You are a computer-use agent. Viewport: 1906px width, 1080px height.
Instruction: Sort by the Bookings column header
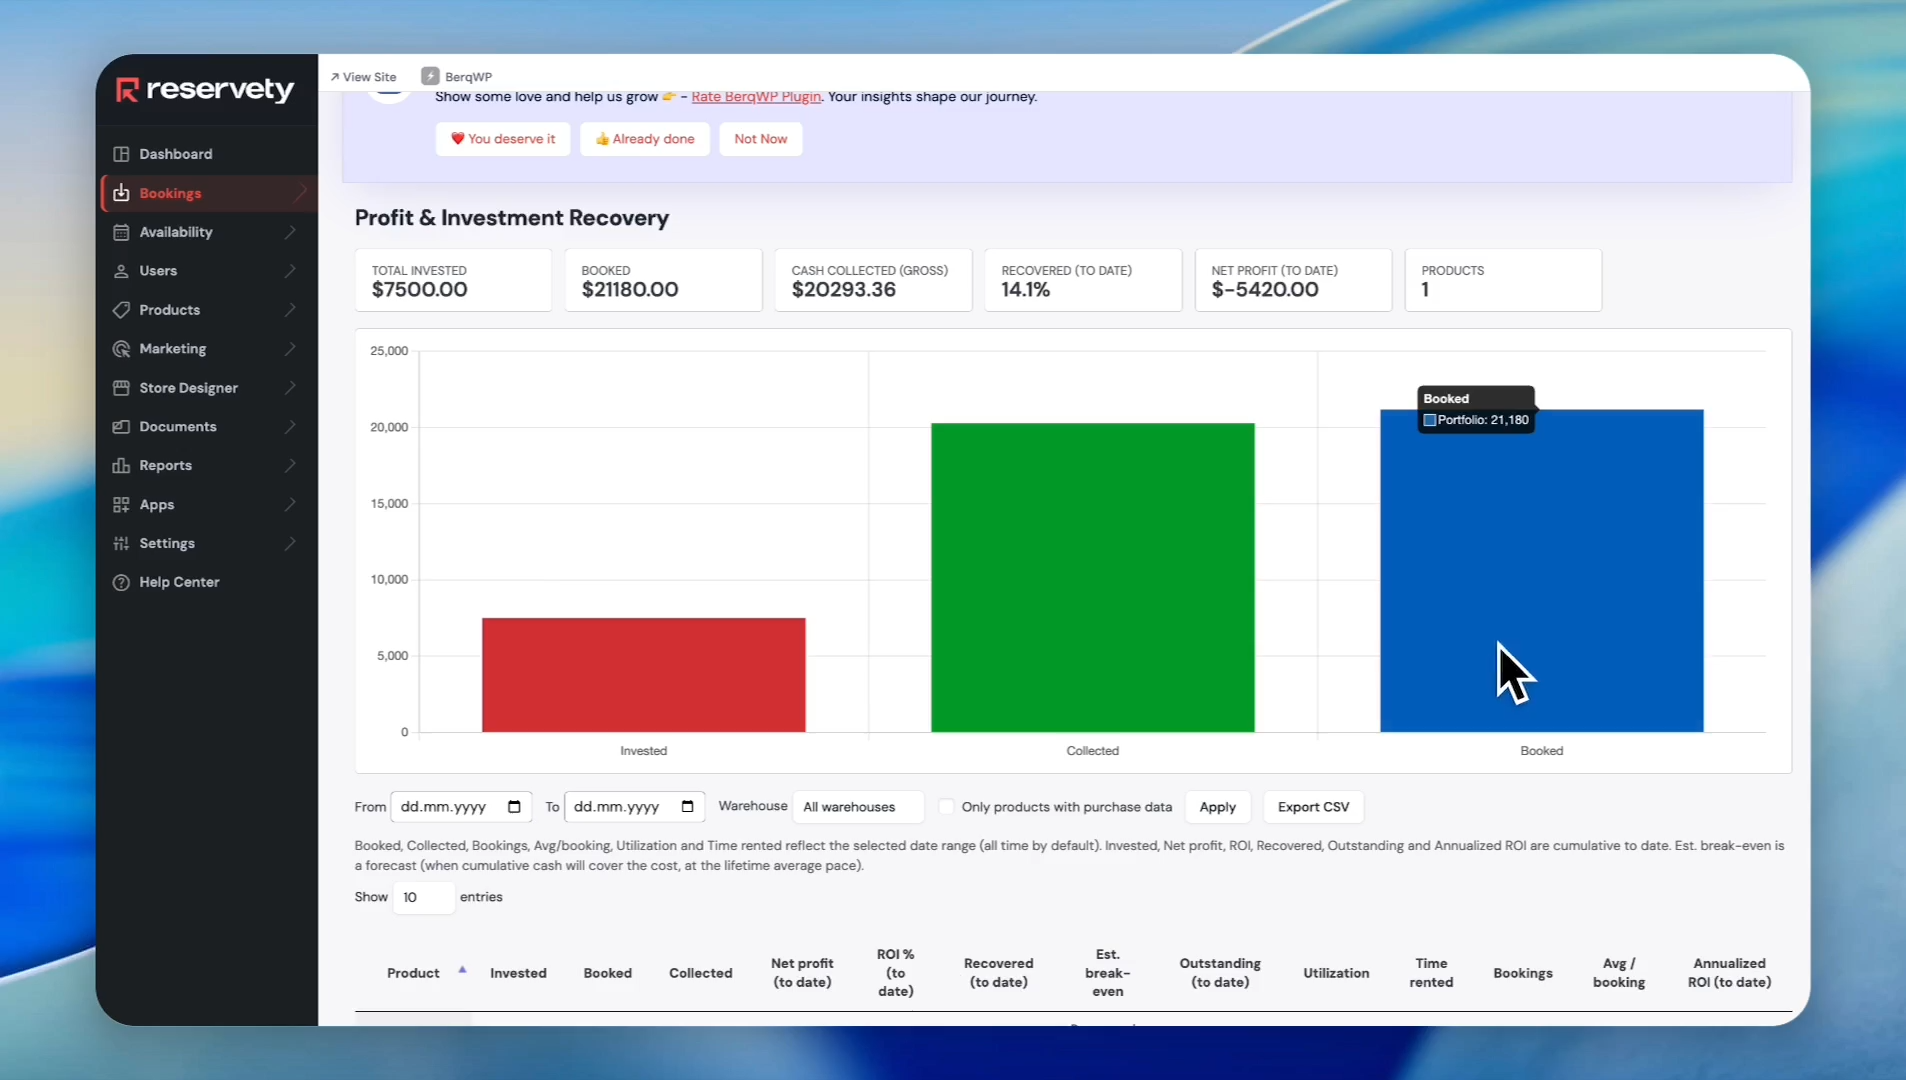1523,973
